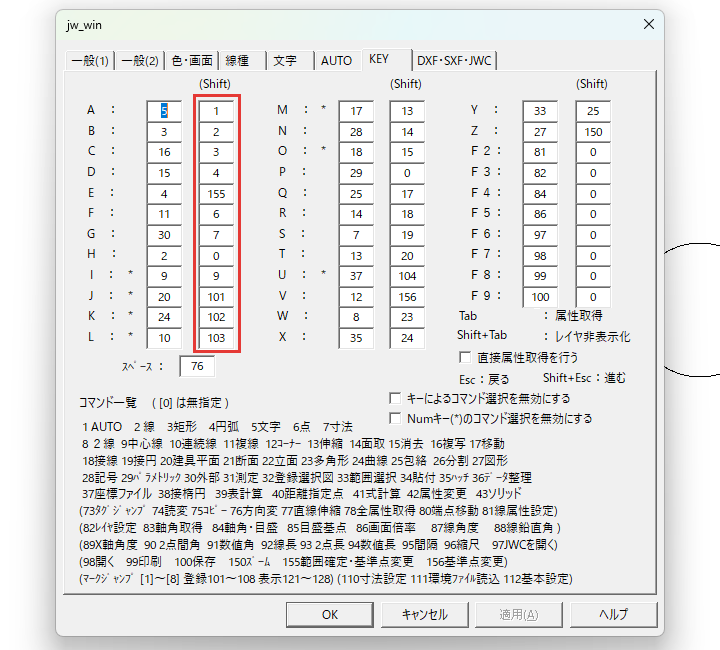This screenshot has width=720, height=650.
Task: Click the Shift+Q field showing 17
Action: [407, 194]
